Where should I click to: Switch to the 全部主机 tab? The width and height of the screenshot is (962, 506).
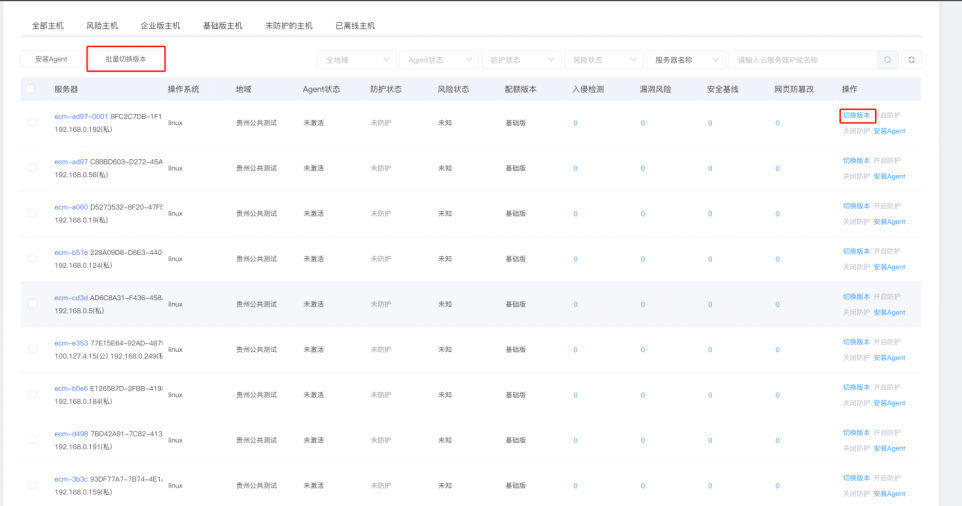(x=47, y=26)
